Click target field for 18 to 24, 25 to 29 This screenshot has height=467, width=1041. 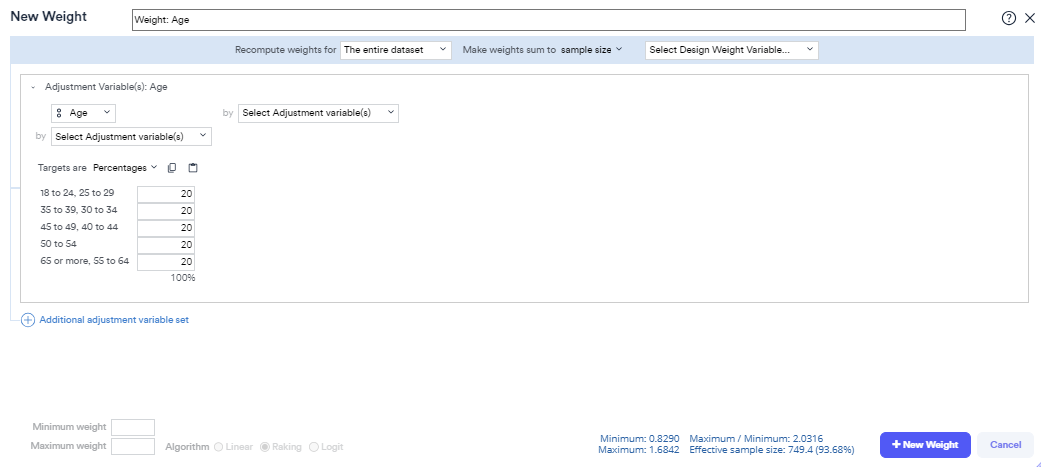(x=166, y=194)
